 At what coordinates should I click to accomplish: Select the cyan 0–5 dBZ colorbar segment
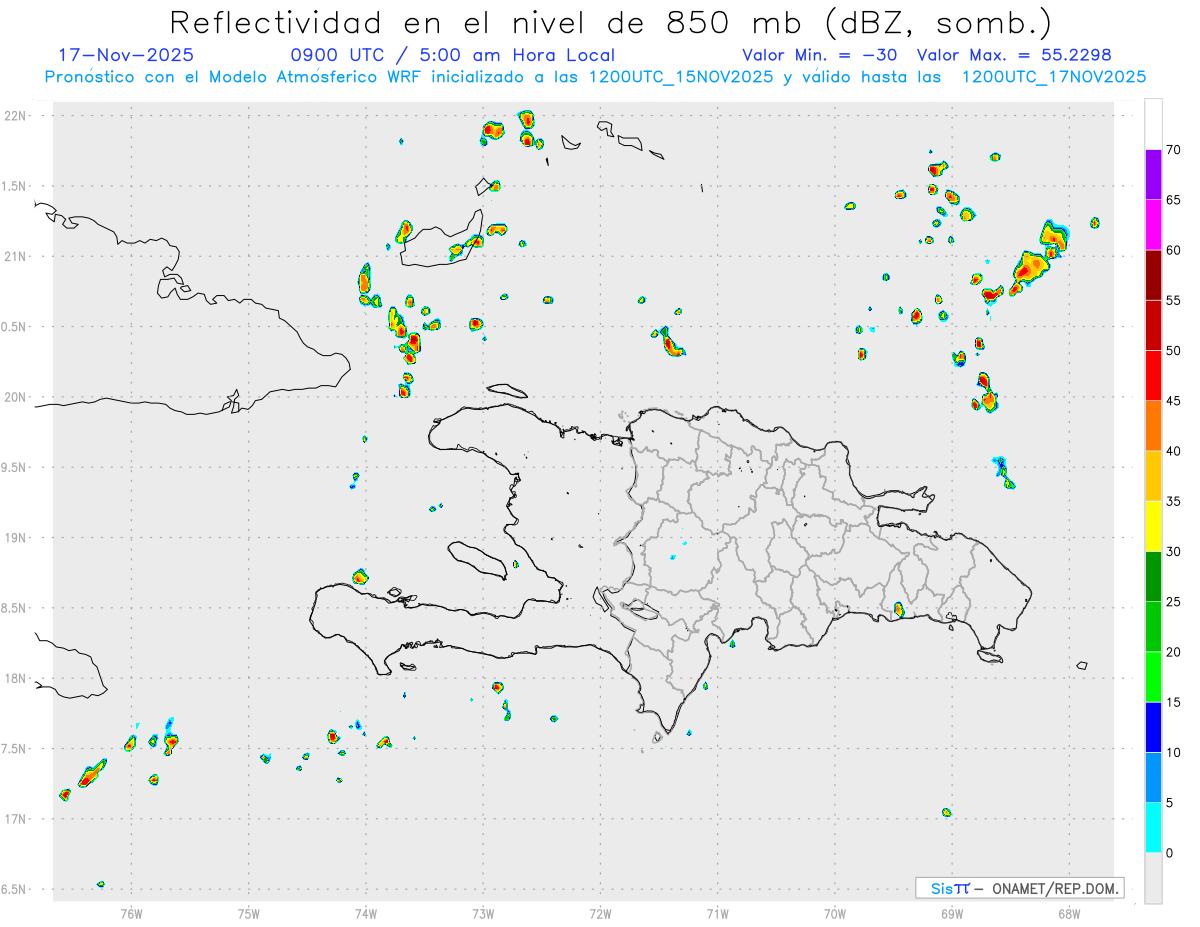click(1153, 828)
